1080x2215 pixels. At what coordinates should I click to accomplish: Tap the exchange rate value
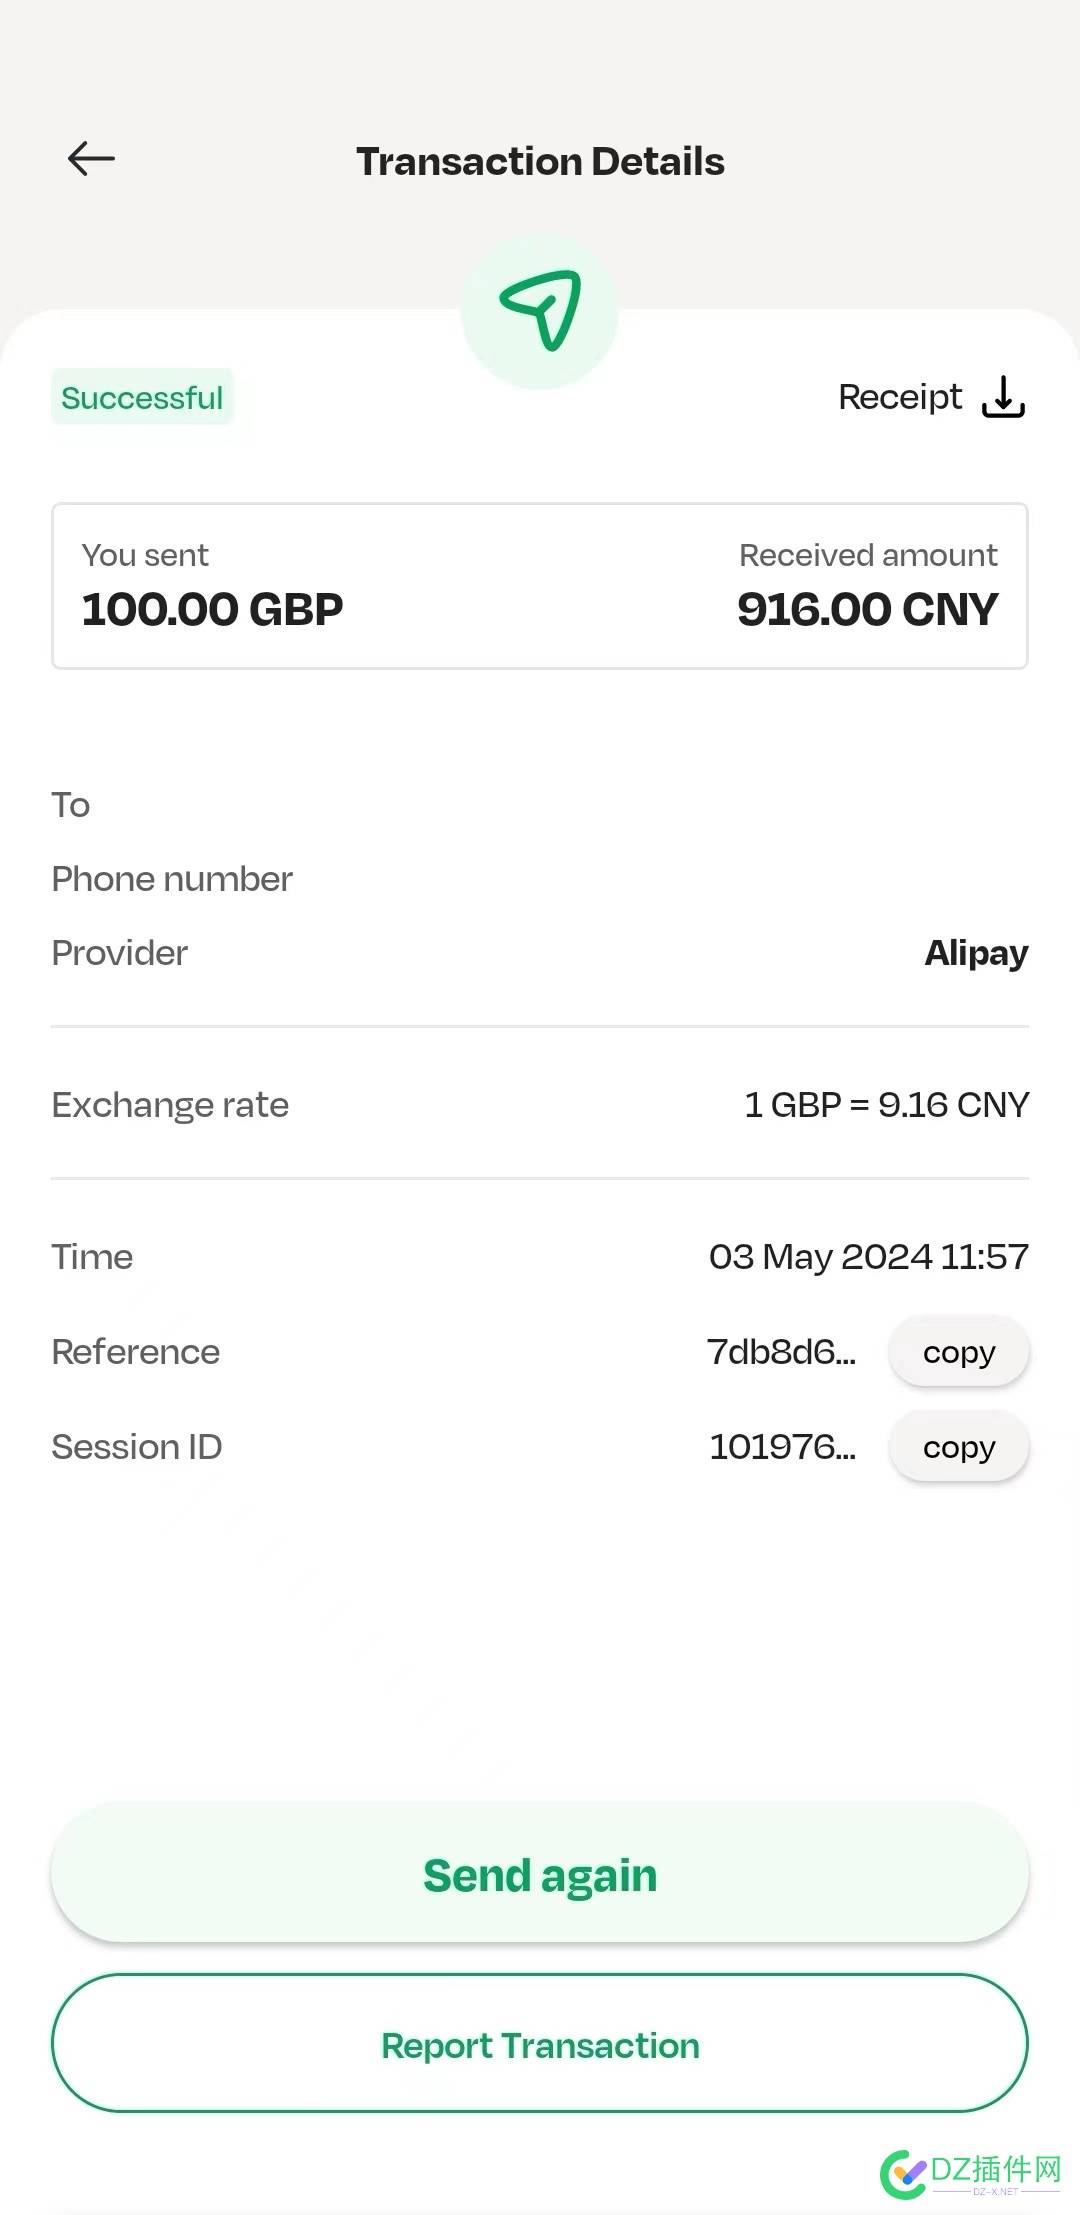tap(887, 1104)
